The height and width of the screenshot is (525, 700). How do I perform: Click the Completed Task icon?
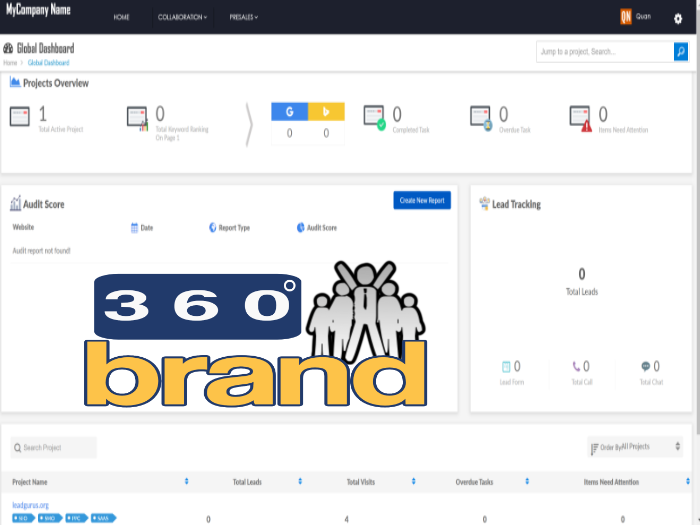pyautogui.click(x=373, y=118)
